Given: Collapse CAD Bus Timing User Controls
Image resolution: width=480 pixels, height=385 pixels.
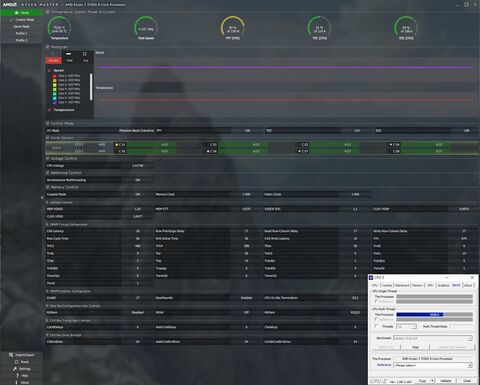Looking at the screenshot, I should click(x=47, y=320).
